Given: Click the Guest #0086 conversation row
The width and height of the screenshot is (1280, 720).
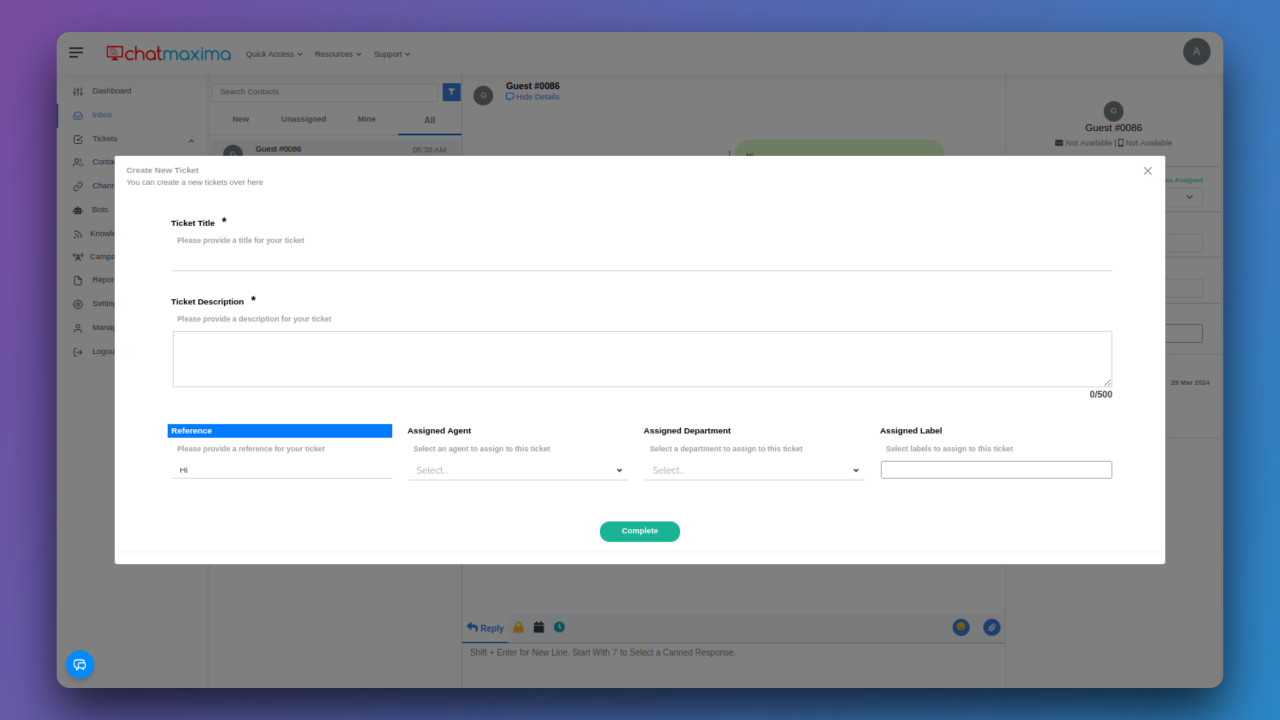Looking at the screenshot, I should tap(336, 150).
